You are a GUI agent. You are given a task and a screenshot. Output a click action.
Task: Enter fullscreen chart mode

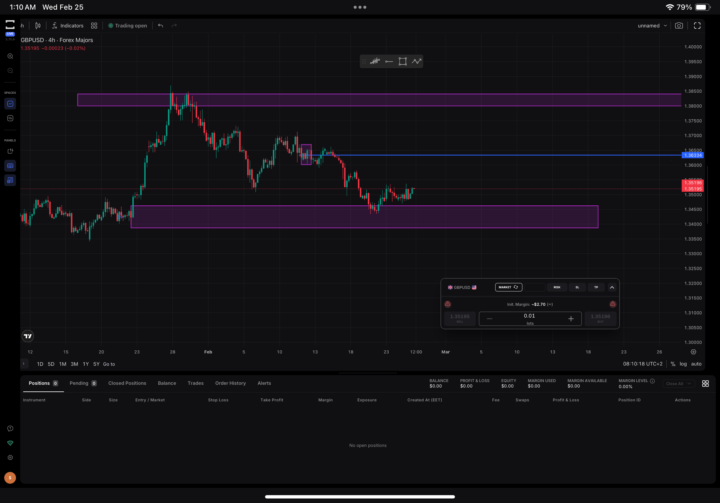pos(697,26)
